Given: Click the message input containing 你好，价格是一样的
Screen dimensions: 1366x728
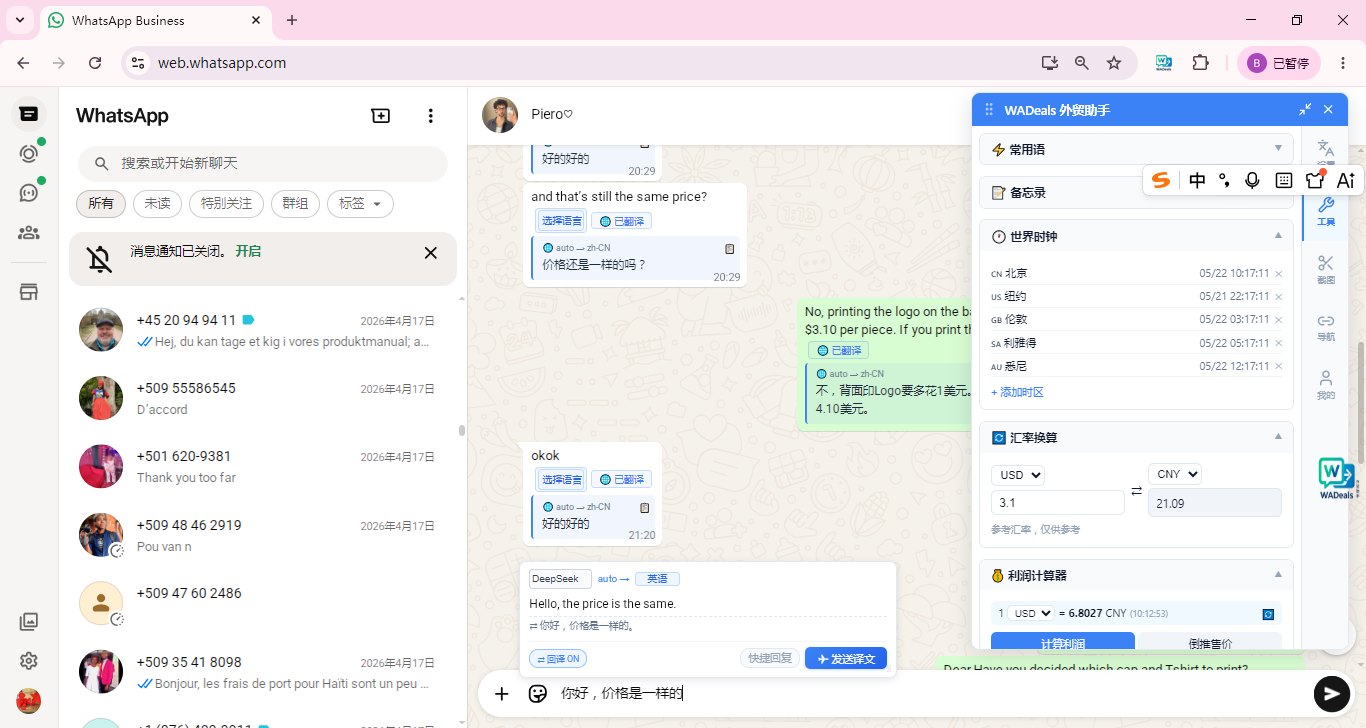Looking at the screenshot, I should 930,693.
